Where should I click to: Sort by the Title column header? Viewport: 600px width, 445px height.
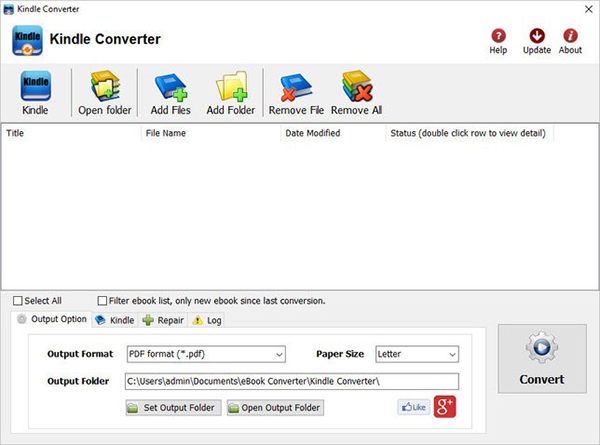click(72, 133)
